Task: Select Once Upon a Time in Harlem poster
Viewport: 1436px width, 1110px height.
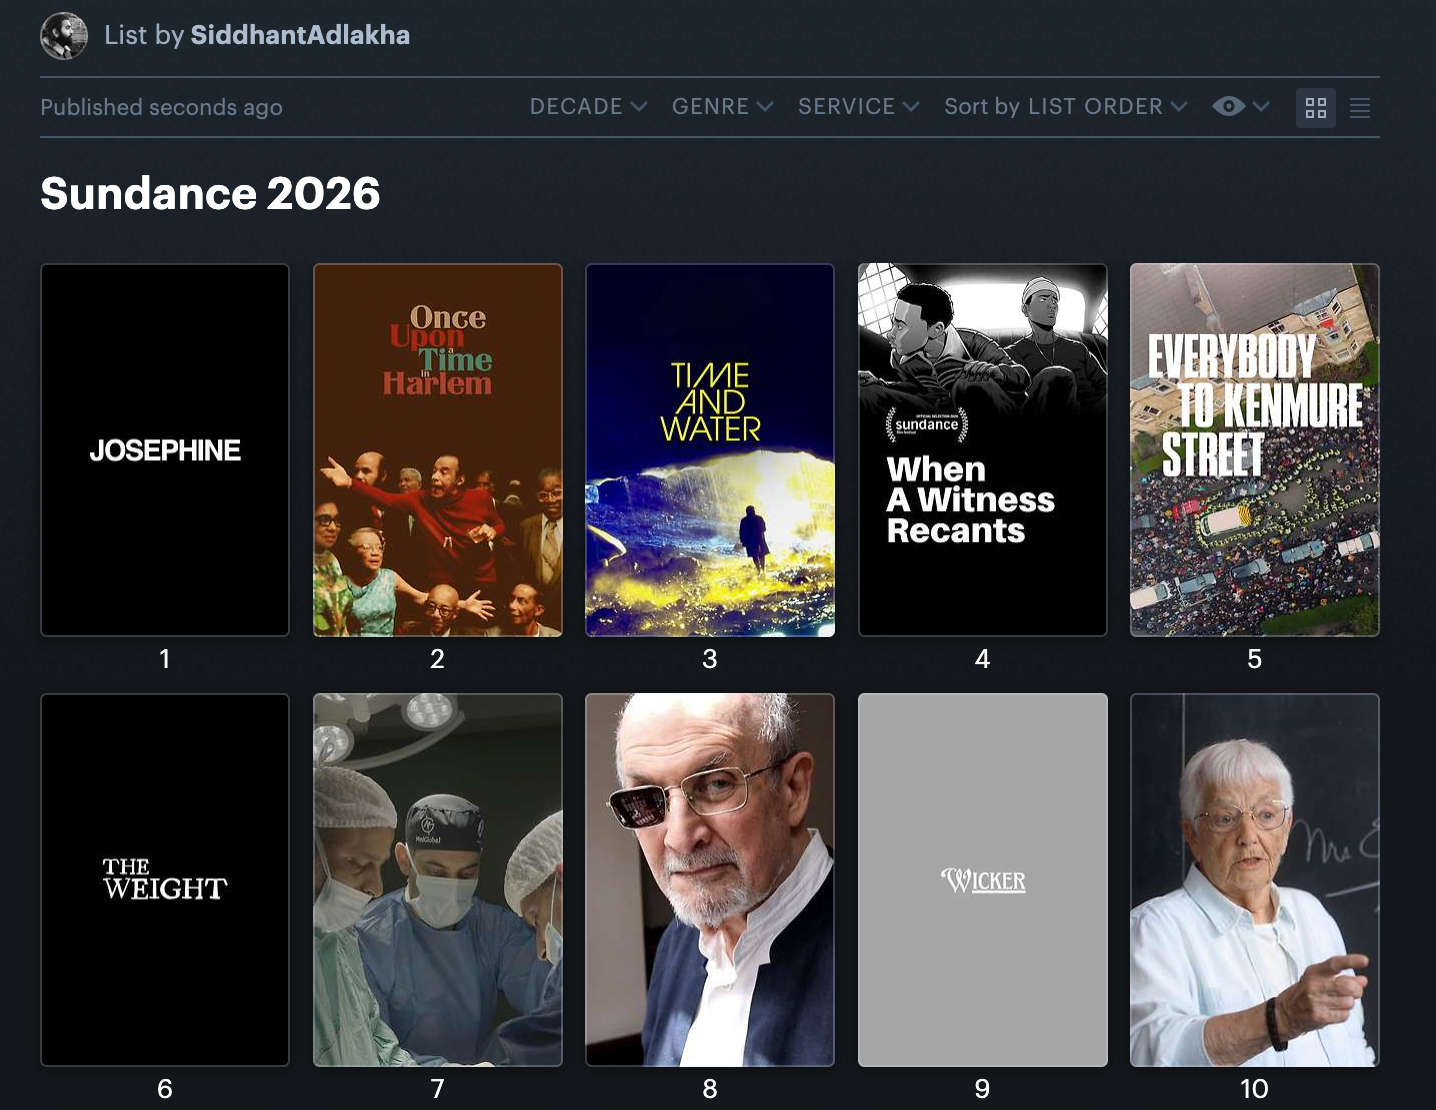Action: coord(438,450)
